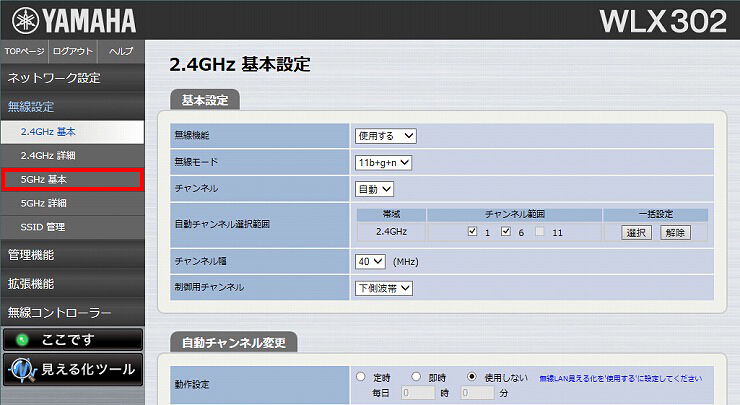Click the 帯域 column header

point(391,214)
